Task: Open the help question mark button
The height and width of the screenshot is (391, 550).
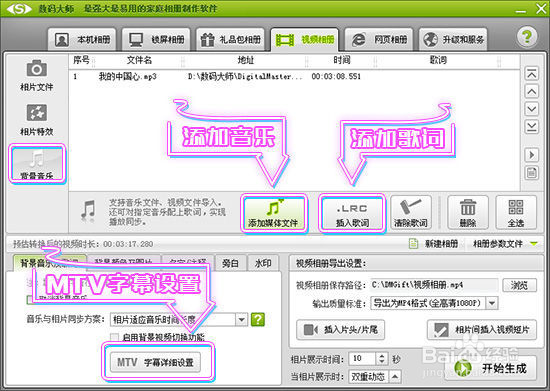Action: click(526, 37)
